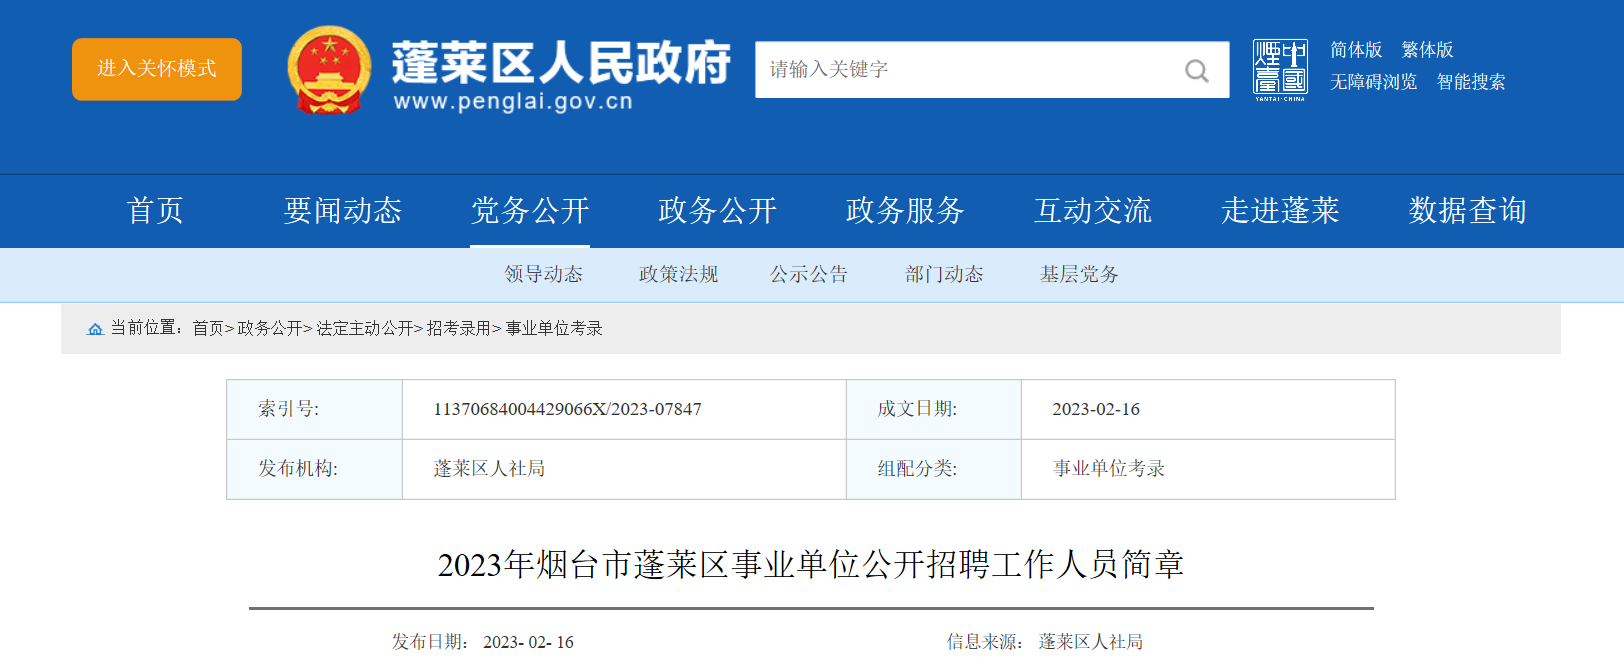Click the 成文日期 label cell

pyautogui.click(x=934, y=409)
